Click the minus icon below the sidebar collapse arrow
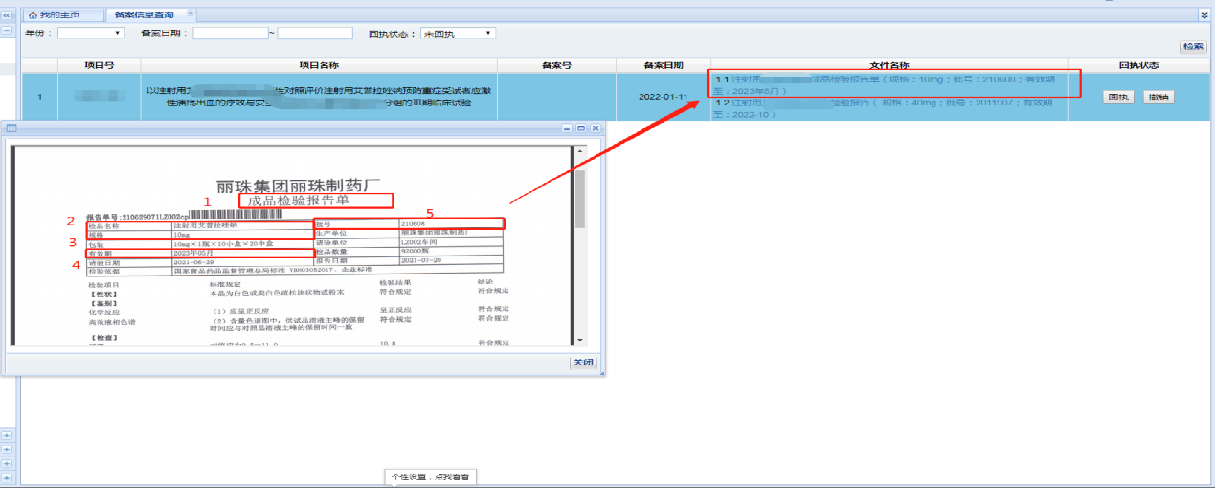The width and height of the screenshot is (1216, 488). point(6,31)
